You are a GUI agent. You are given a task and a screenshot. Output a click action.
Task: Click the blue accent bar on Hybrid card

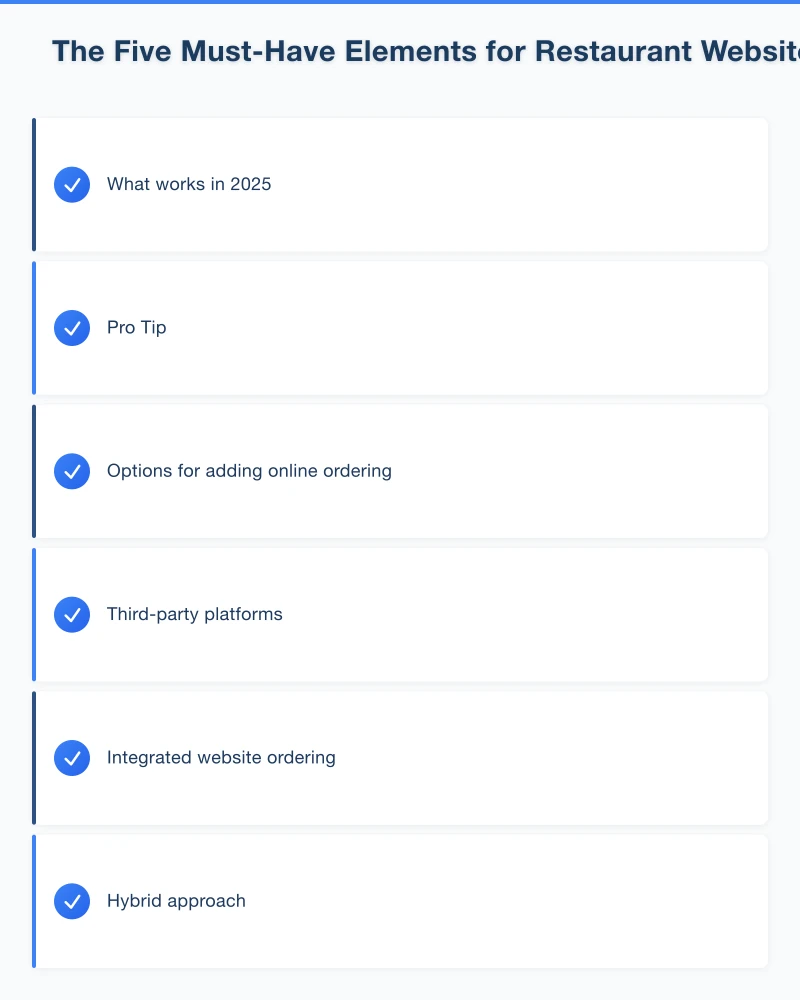[x=34, y=901]
